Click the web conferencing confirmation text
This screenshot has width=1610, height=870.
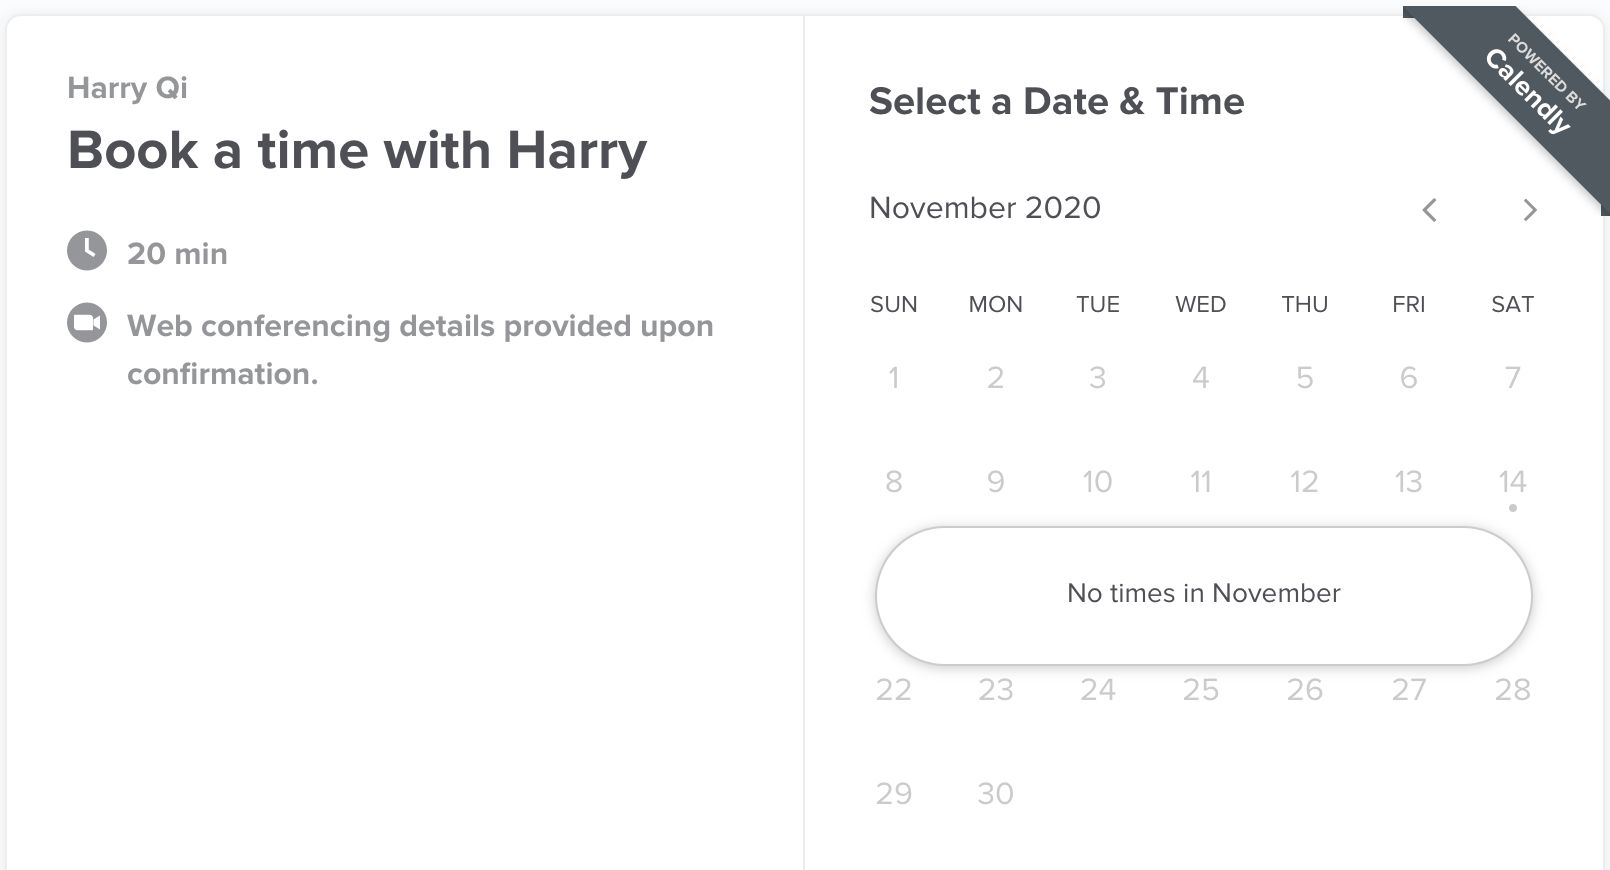(420, 348)
